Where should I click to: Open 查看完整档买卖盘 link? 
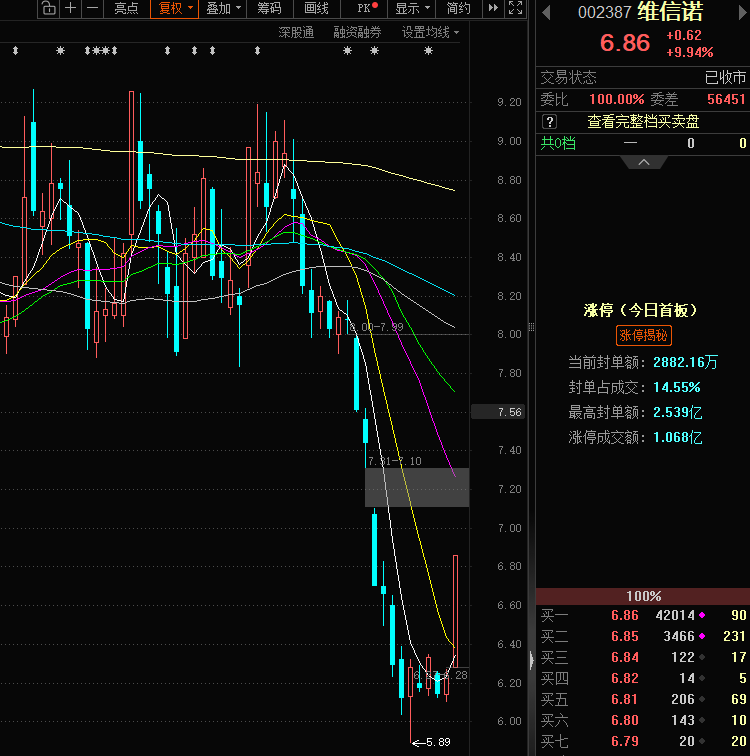click(643, 122)
